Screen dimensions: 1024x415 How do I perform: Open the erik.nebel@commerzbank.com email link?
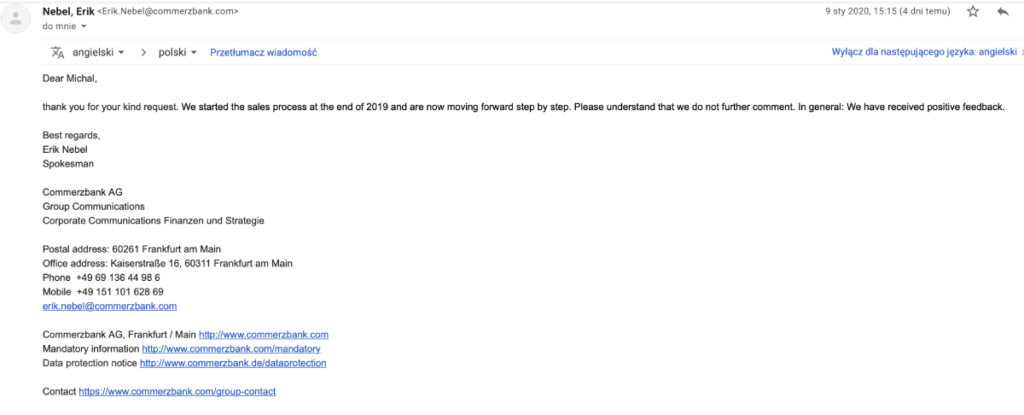pos(110,306)
